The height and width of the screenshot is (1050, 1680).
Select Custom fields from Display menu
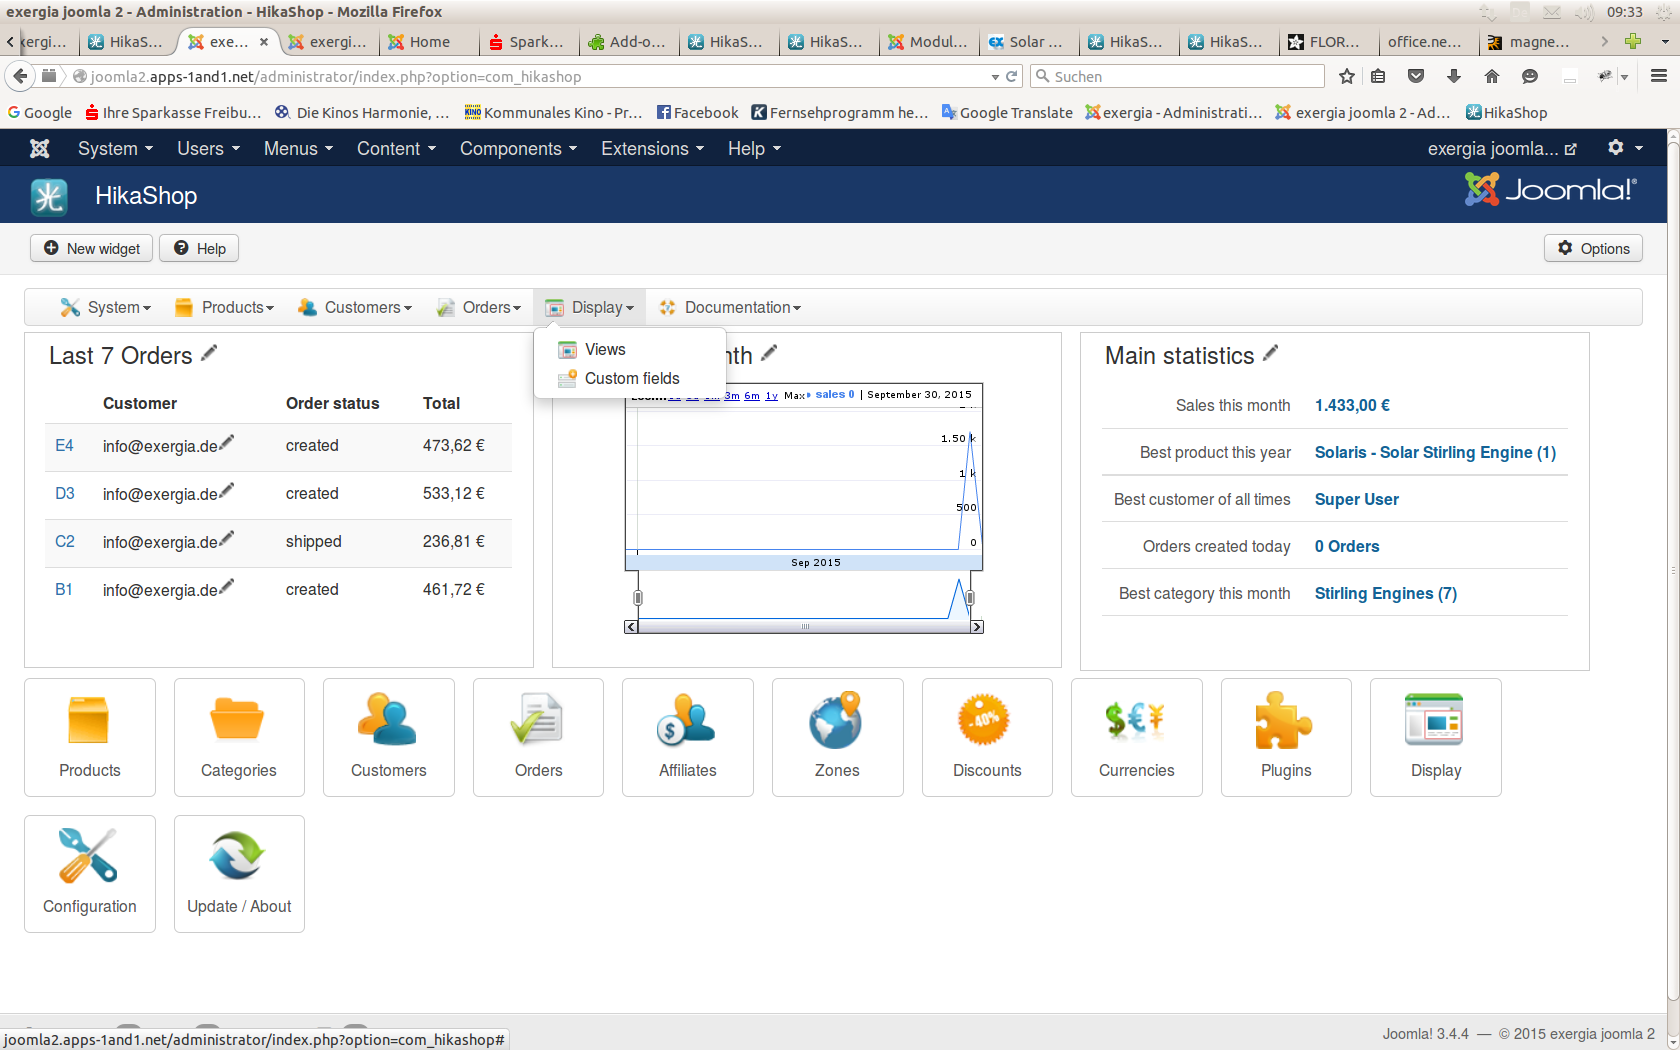coord(630,378)
